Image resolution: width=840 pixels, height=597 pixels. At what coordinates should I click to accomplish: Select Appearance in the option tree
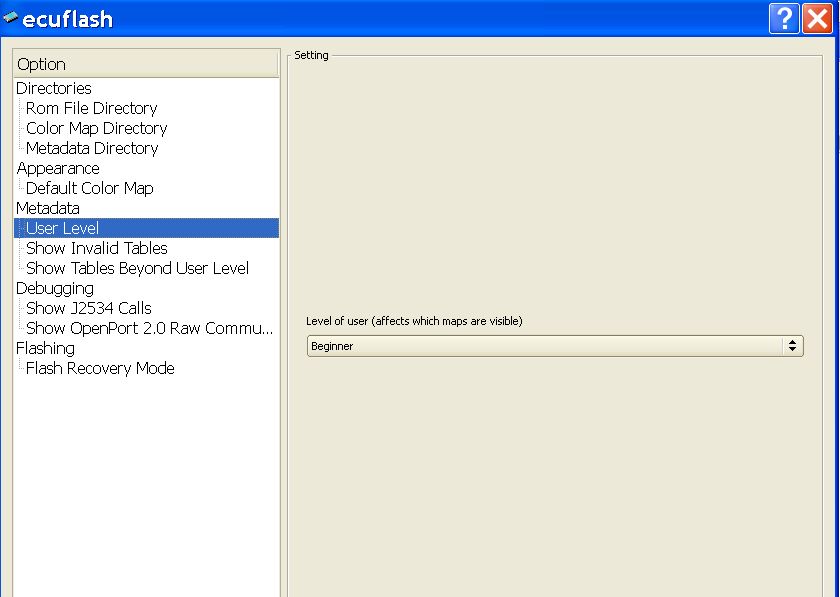point(58,168)
